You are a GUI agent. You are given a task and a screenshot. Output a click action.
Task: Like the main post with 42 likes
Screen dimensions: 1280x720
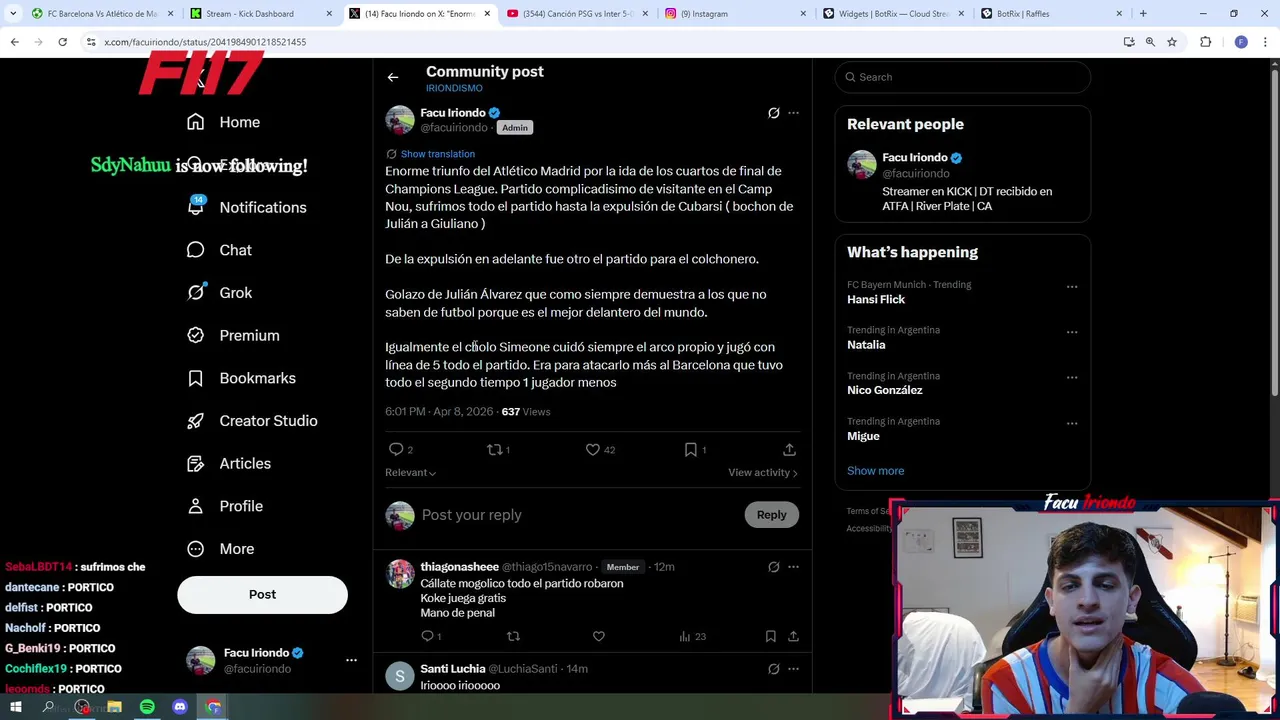click(x=593, y=450)
